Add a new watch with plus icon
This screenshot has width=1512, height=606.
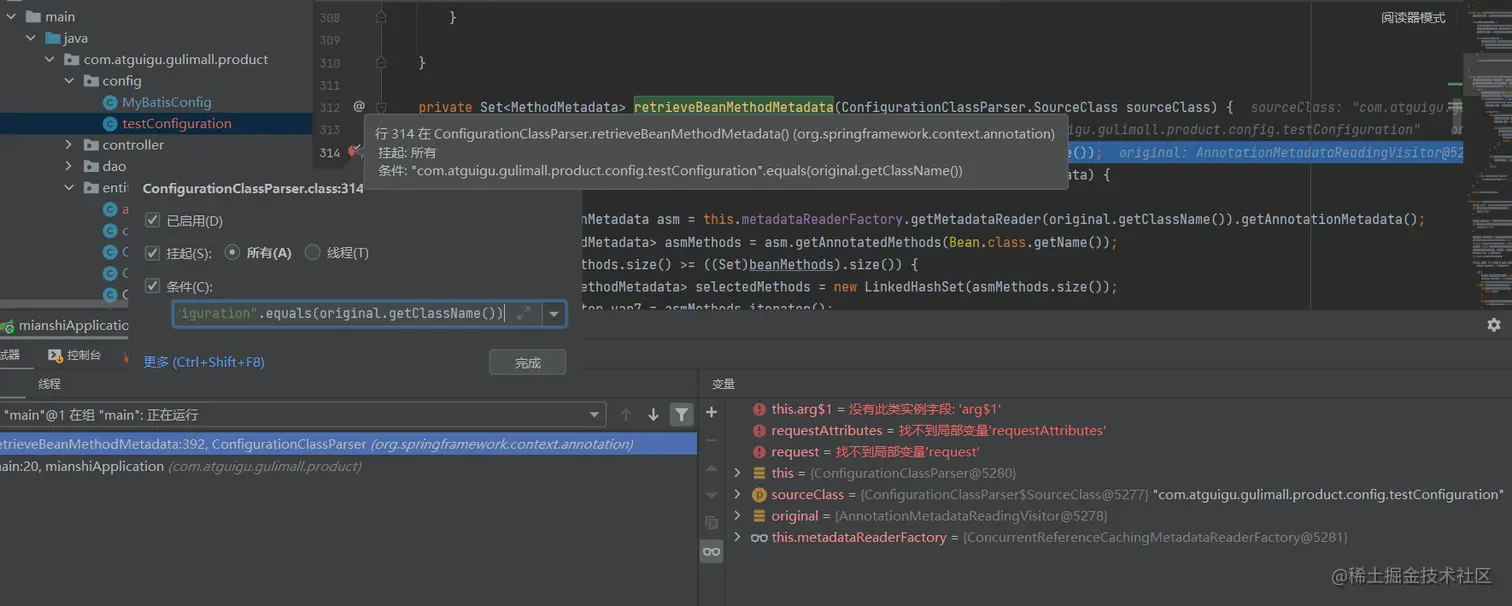click(x=711, y=412)
